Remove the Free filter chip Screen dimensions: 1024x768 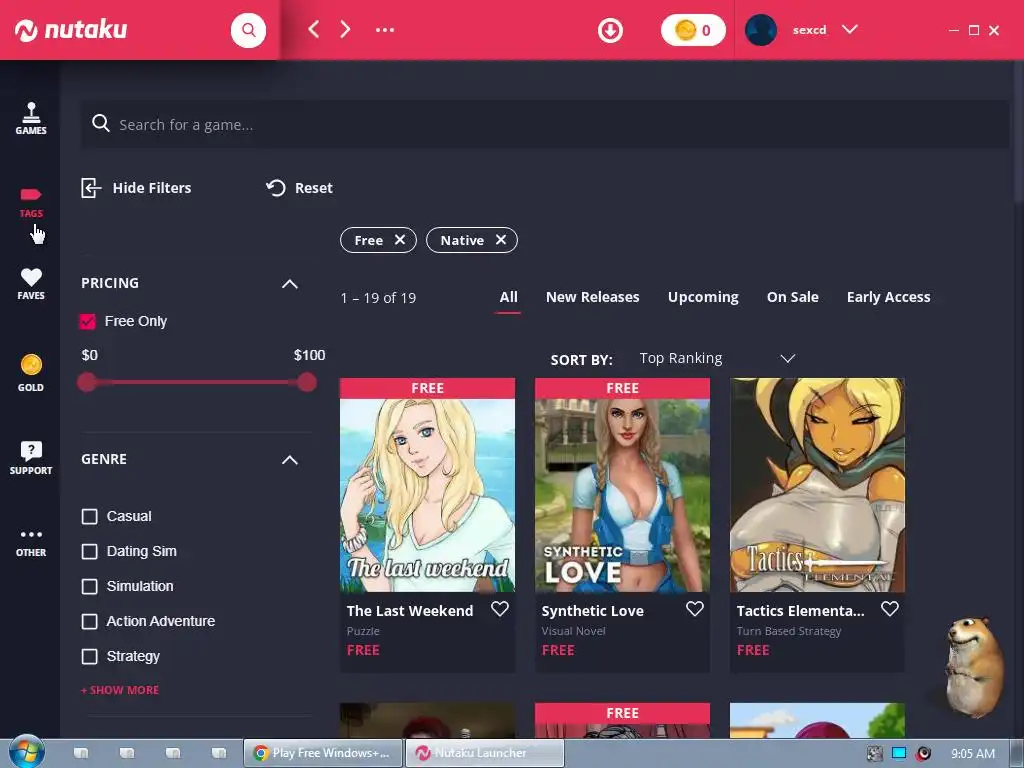point(400,240)
